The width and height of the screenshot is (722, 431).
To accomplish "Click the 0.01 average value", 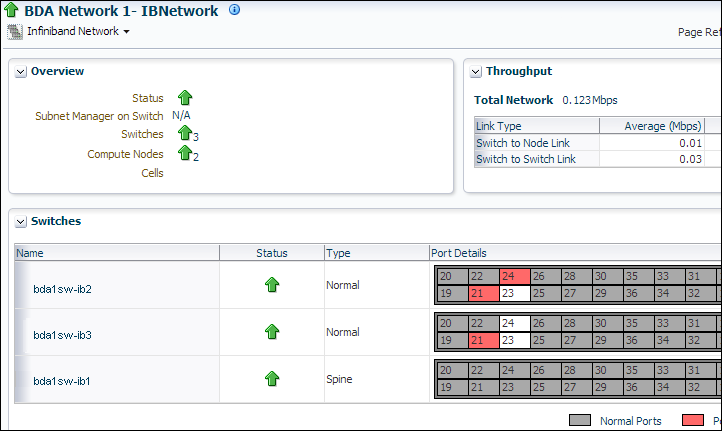I will 690,143.
